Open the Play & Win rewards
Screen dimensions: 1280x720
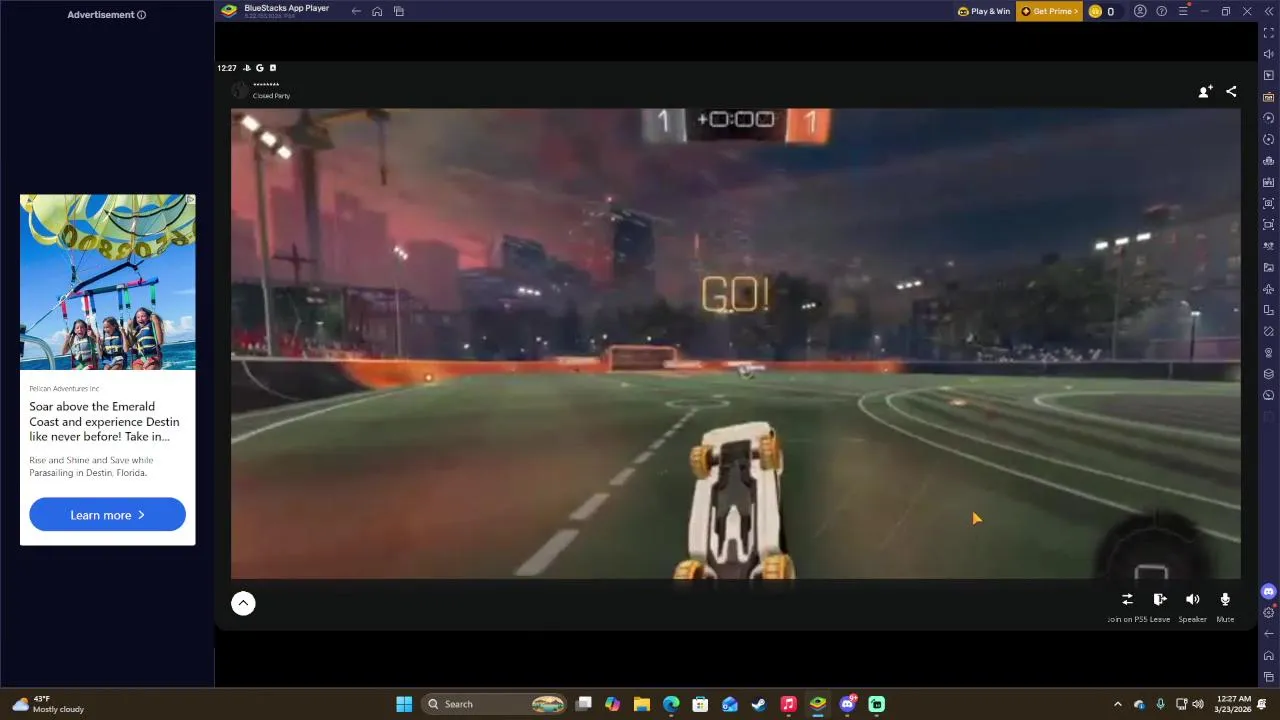[984, 11]
